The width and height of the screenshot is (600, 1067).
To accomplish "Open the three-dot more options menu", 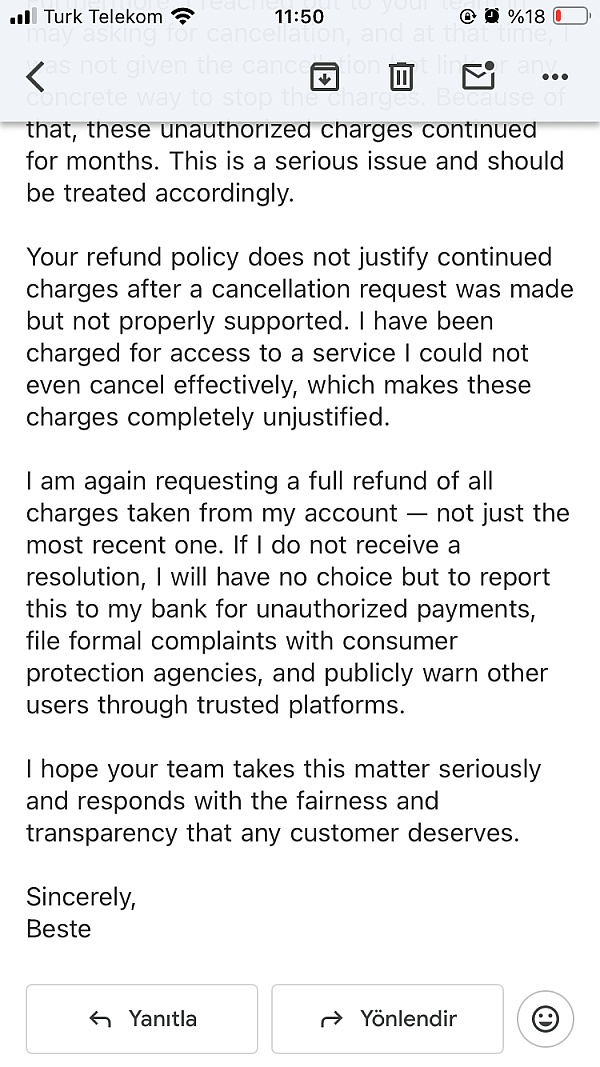I will tap(554, 77).
